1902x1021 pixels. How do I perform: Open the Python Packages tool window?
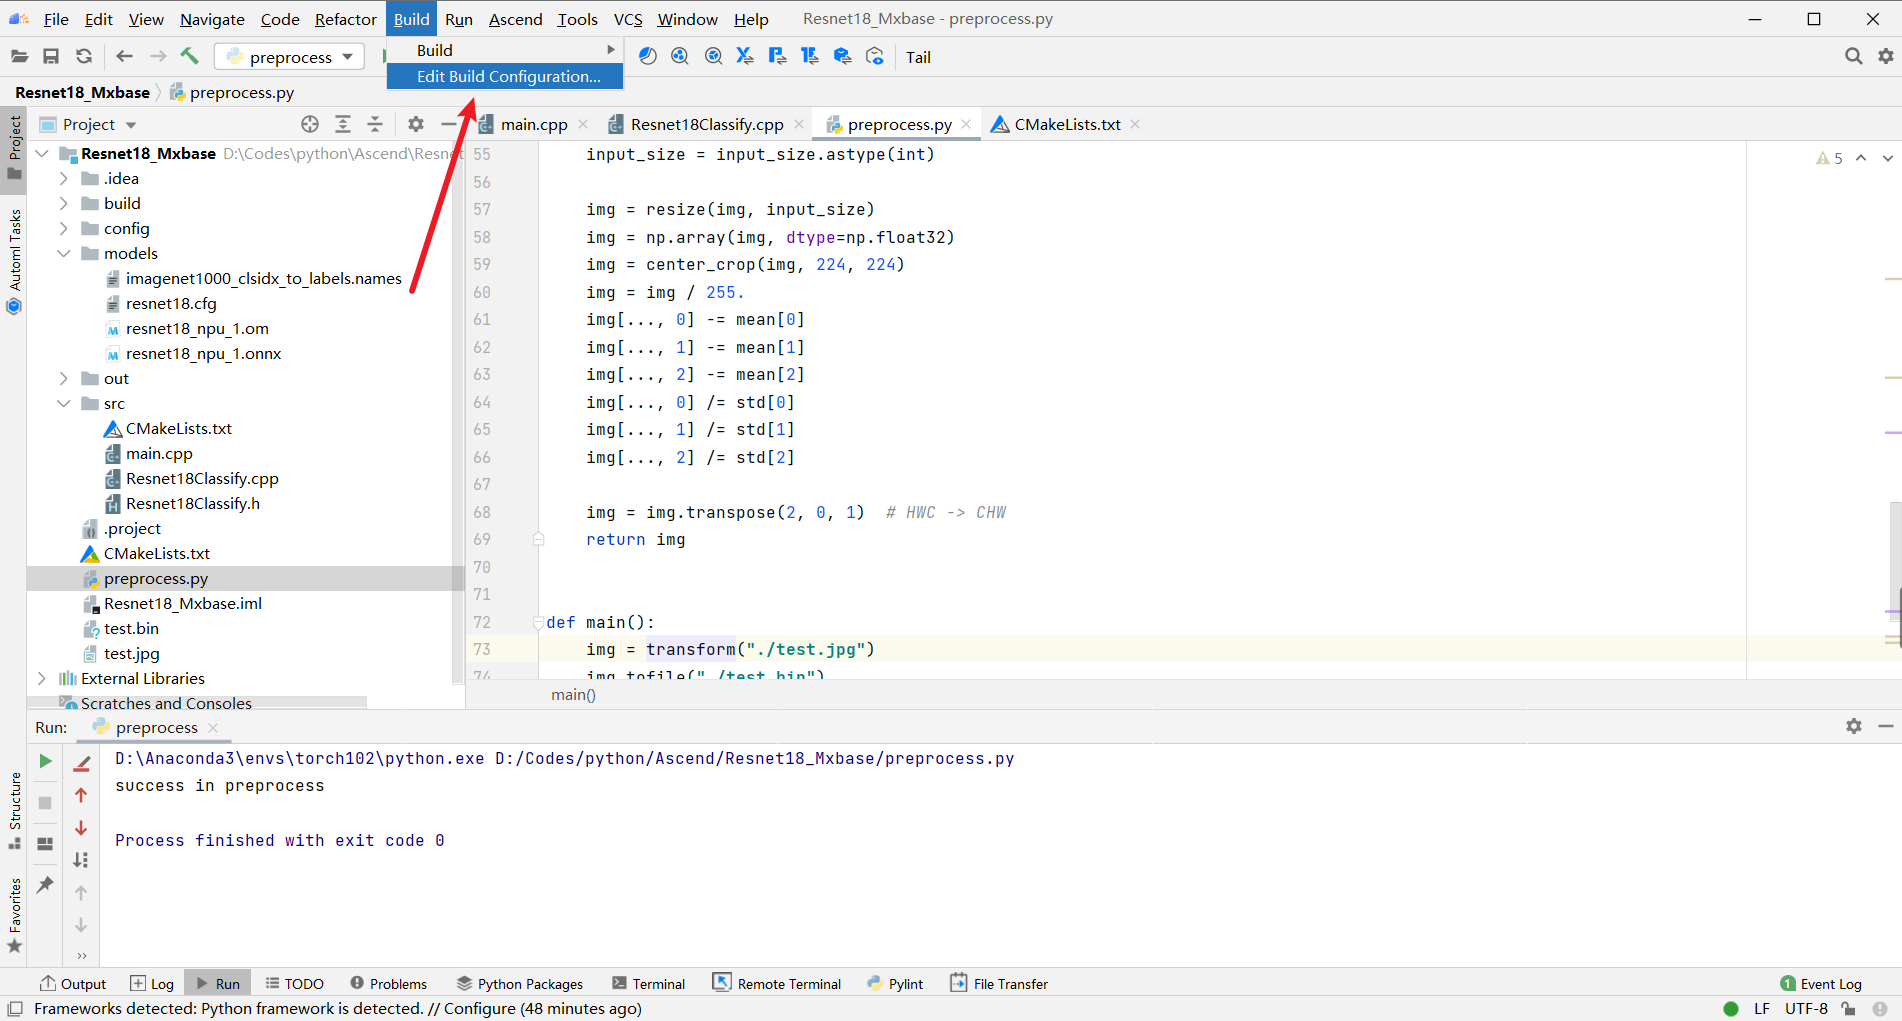(520, 984)
